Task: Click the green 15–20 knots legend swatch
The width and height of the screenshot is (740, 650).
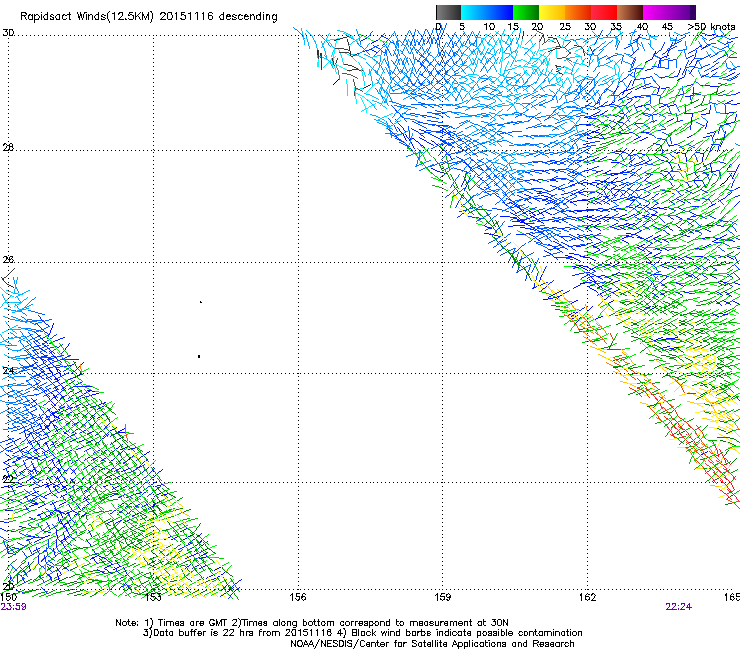Action: point(526,12)
